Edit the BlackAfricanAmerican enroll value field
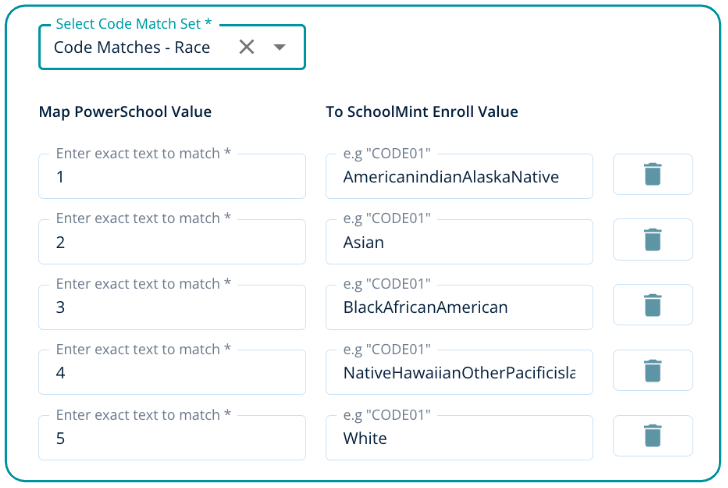 click(x=459, y=308)
